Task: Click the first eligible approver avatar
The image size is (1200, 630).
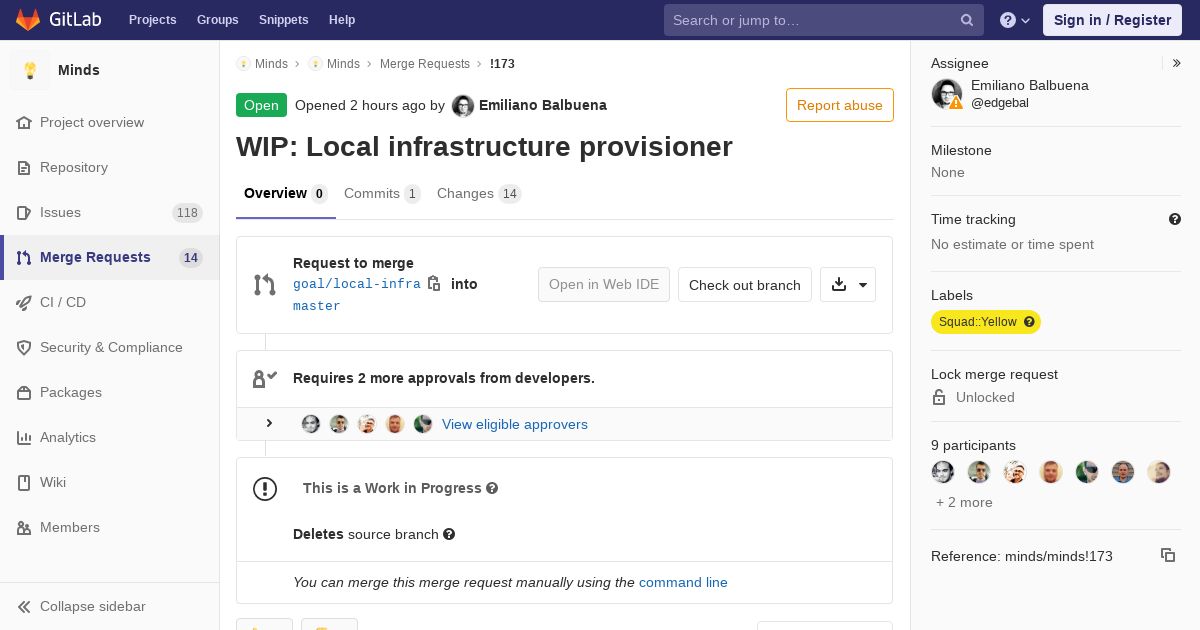Action: coord(311,424)
